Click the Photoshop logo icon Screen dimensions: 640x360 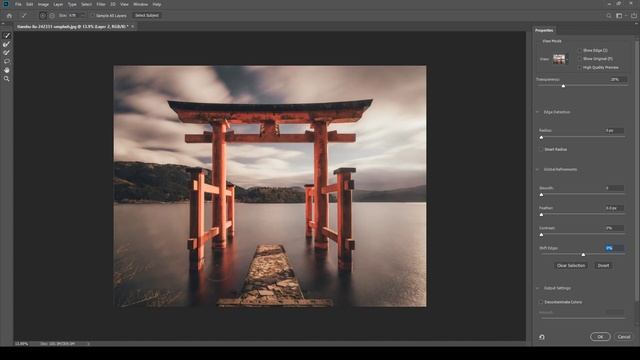(x=6, y=4)
